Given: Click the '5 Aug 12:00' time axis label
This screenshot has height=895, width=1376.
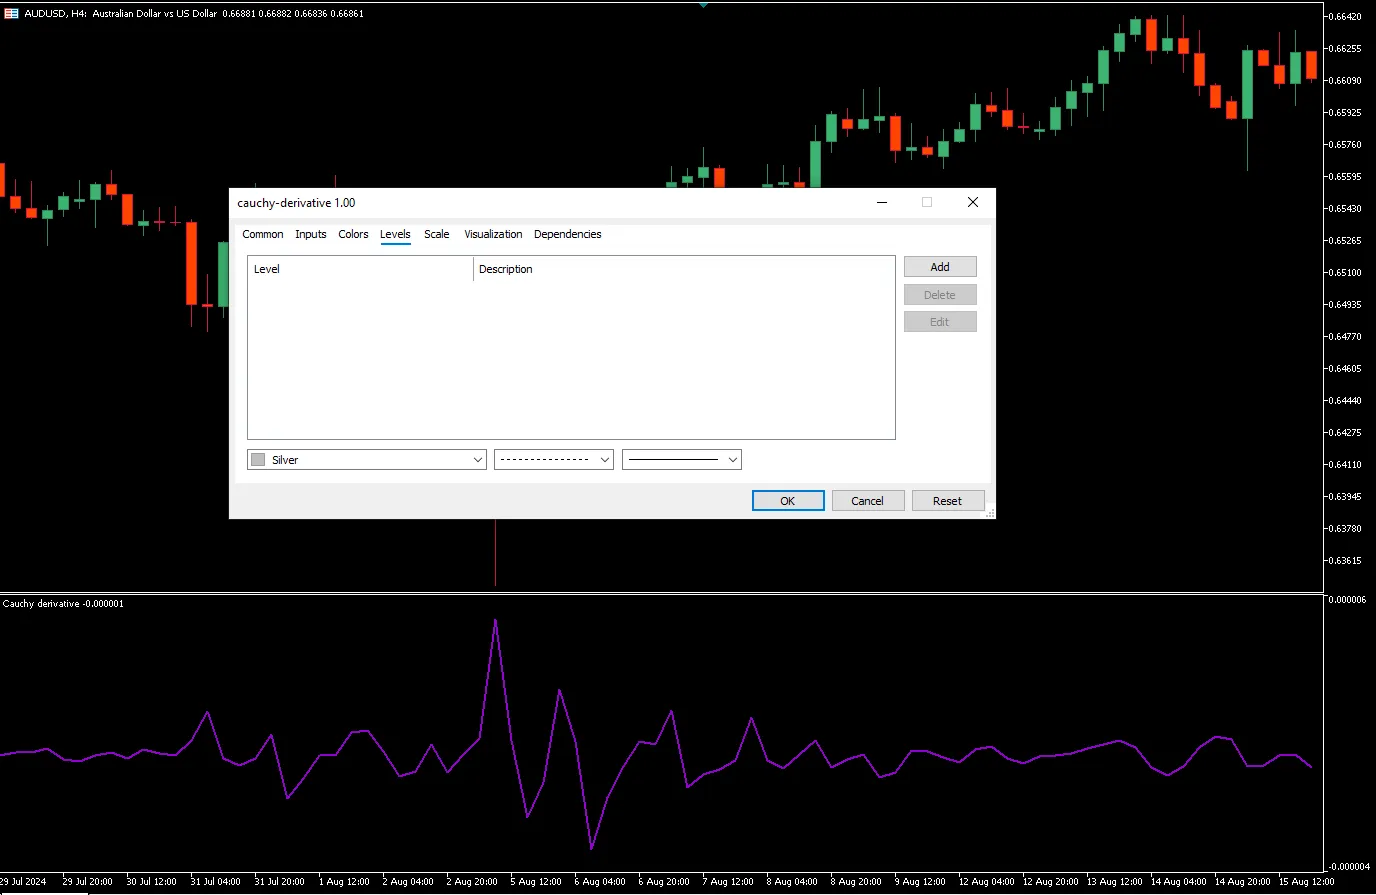Looking at the screenshot, I should [536, 882].
